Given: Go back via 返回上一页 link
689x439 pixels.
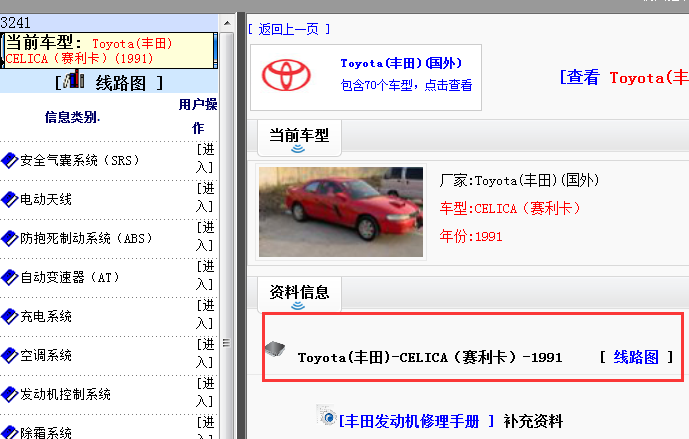Looking at the screenshot, I should pyautogui.click(x=288, y=29).
